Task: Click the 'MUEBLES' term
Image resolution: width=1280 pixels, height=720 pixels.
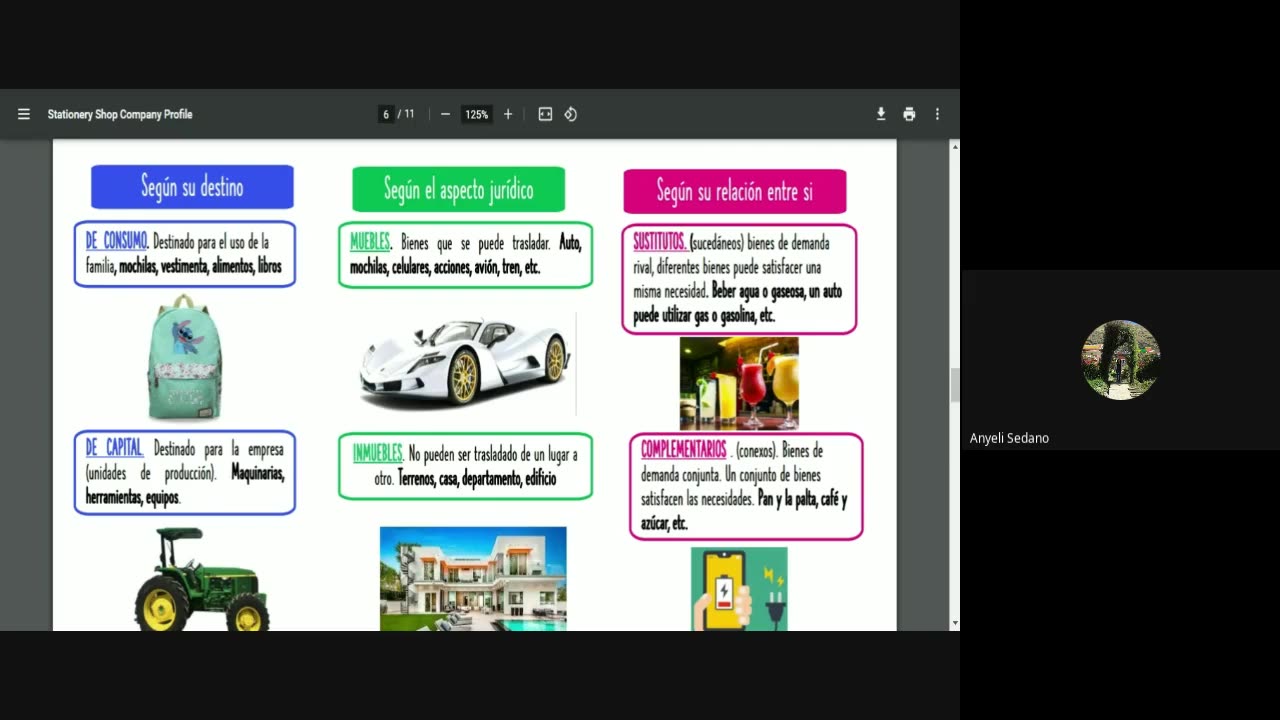Action: click(370, 243)
